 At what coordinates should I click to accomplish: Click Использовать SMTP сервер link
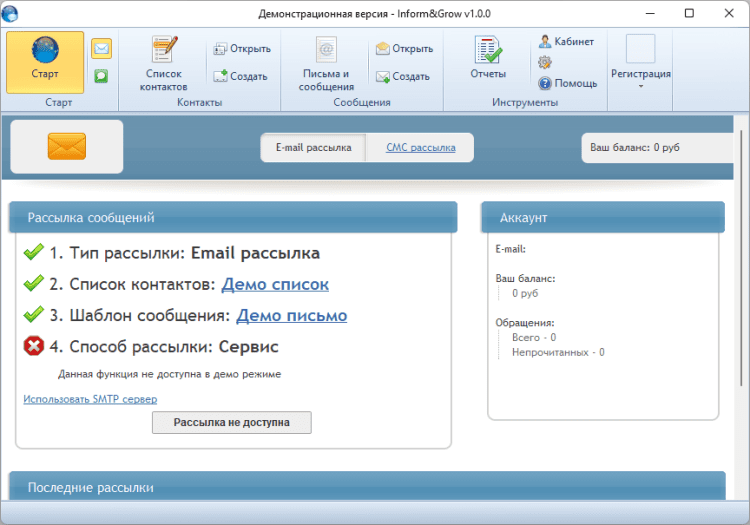90,399
